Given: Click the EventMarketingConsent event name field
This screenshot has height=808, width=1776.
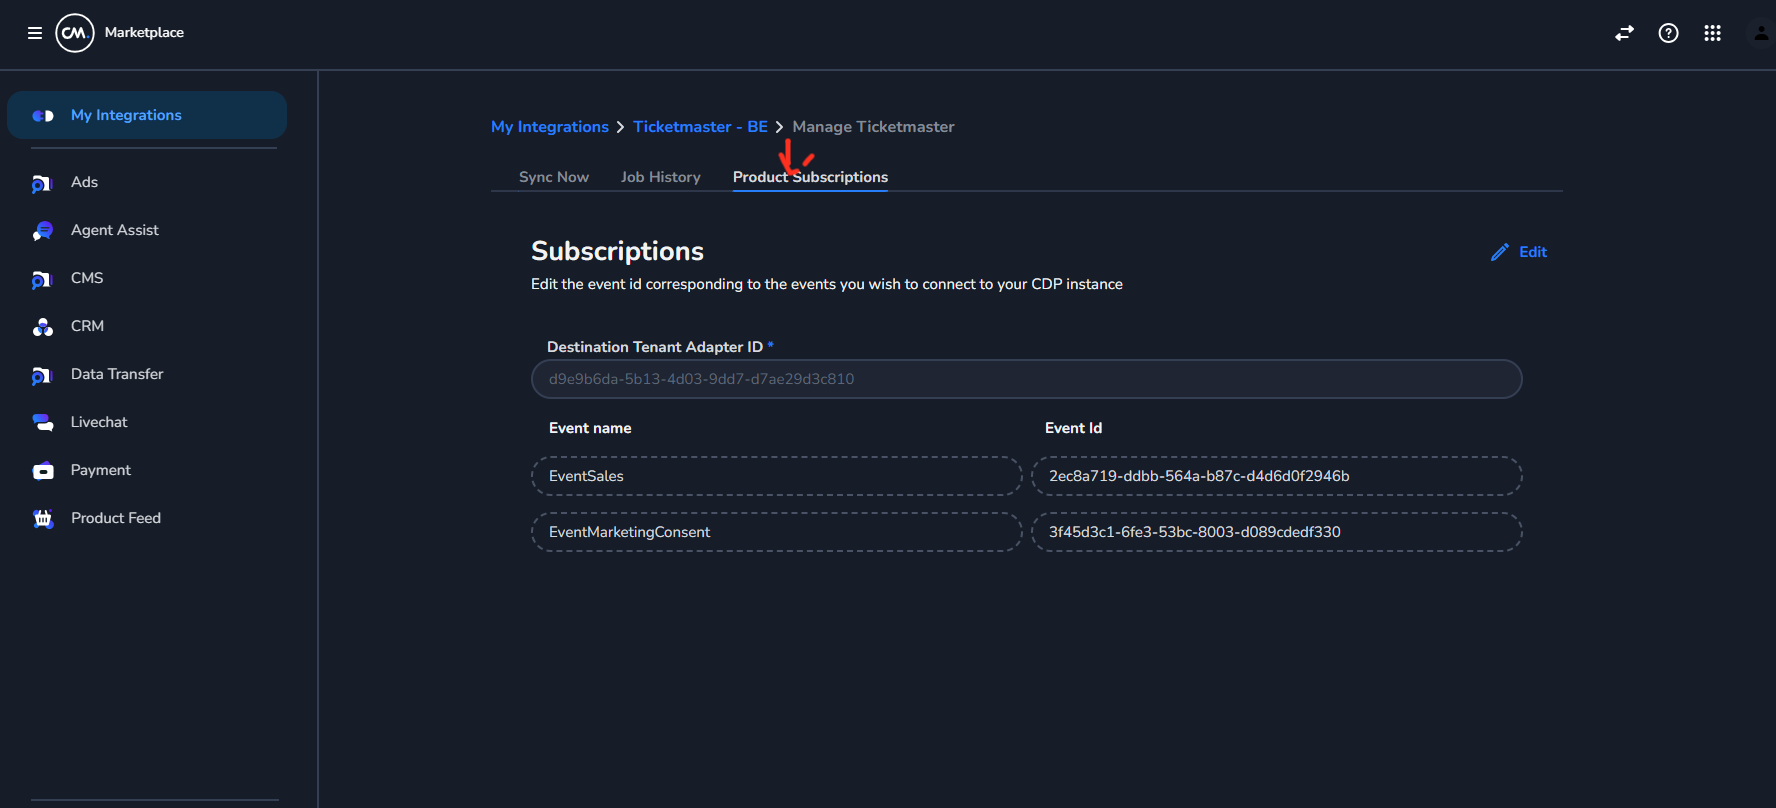Looking at the screenshot, I should 777,532.
